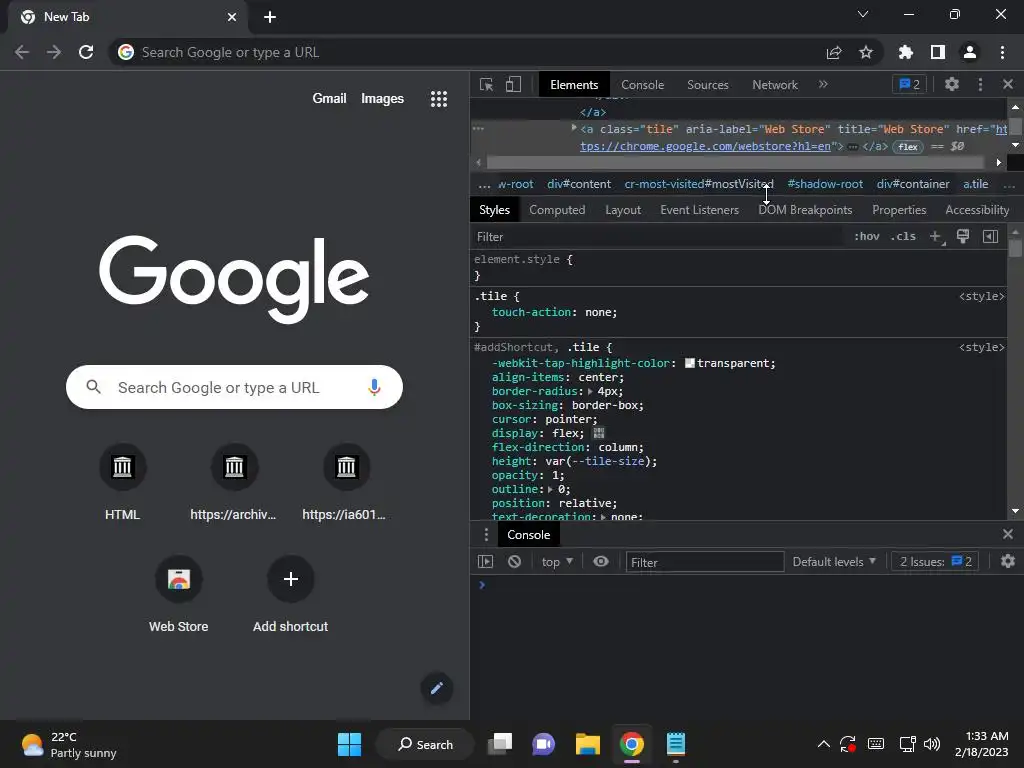
Task: Select a.tile in the breadcrumb
Action: 976,184
